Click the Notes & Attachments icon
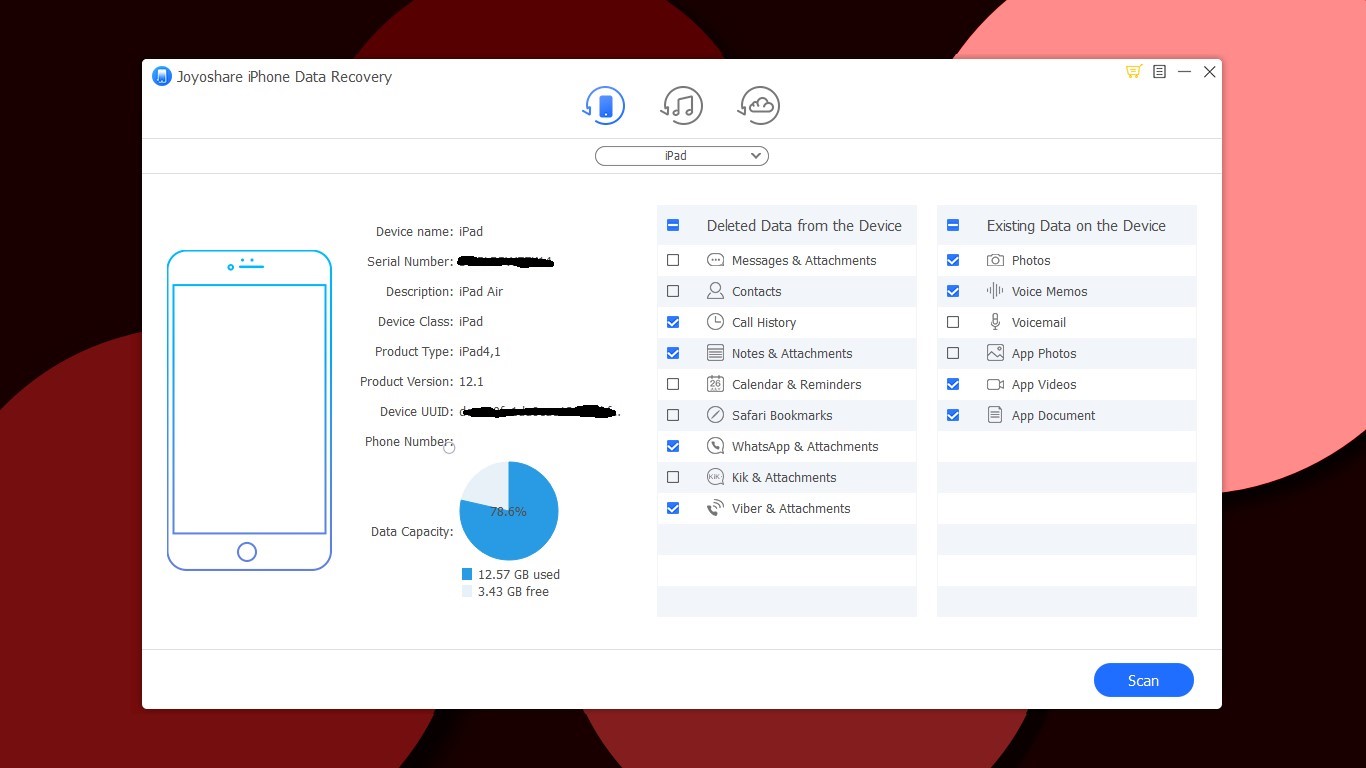 click(715, 353)
